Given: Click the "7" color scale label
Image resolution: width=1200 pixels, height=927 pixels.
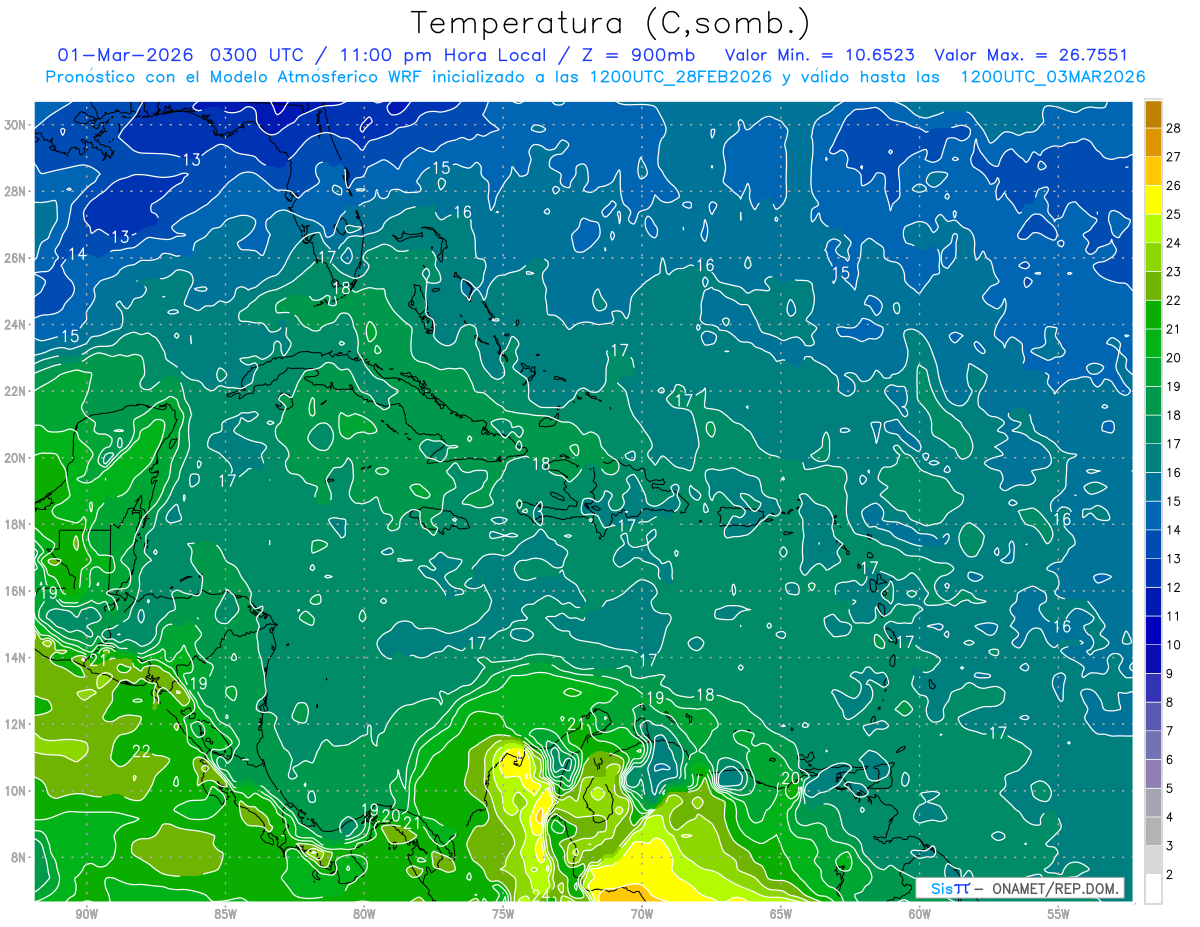Looking at the screenshot, I should tap(1170, 731).
